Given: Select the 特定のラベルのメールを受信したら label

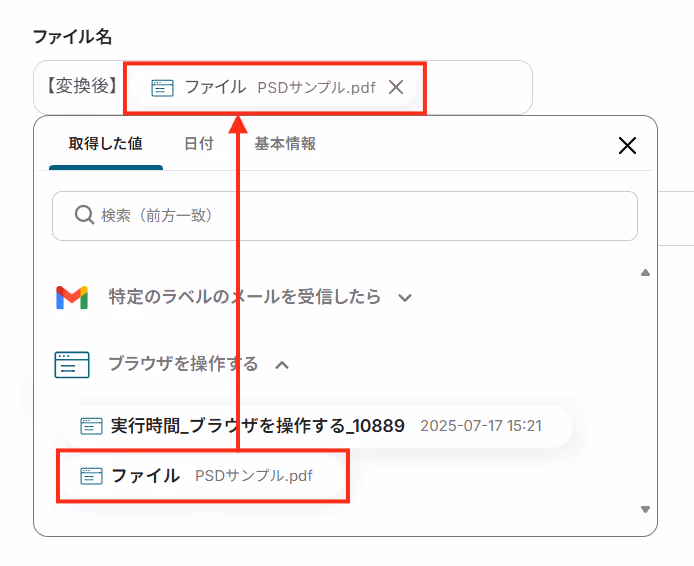Looking at the screenshot, I should 245,296.
